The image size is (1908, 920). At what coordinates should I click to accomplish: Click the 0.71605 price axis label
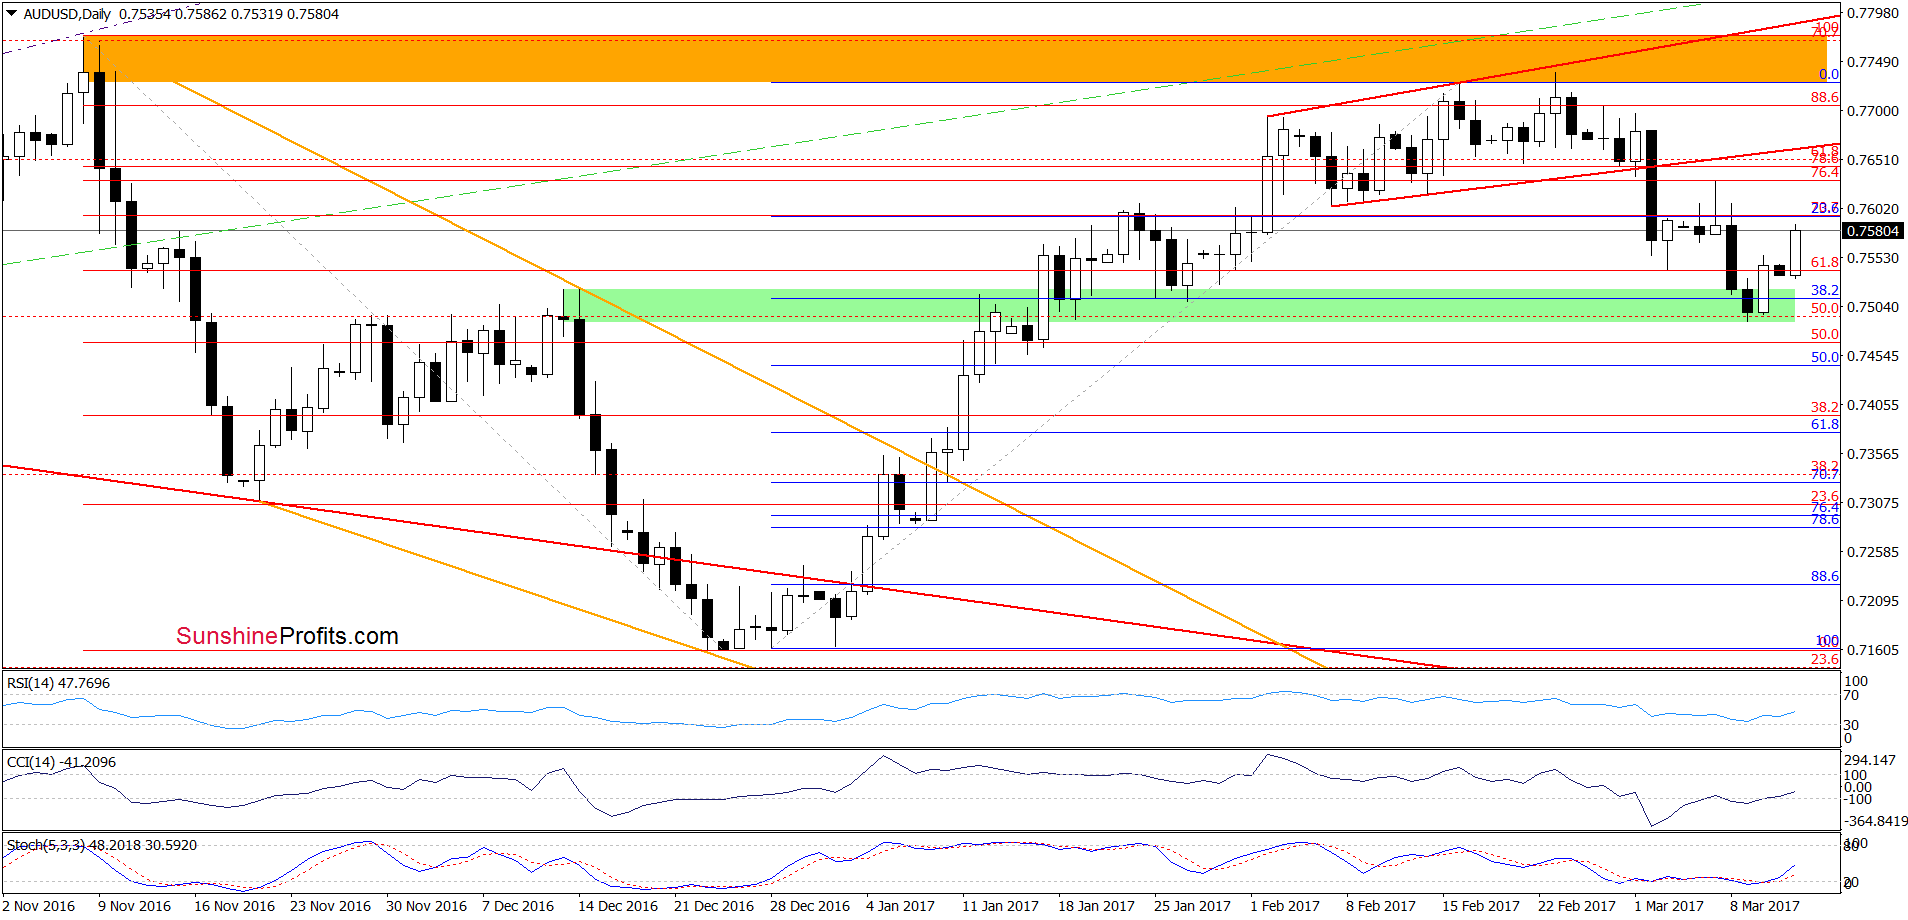point(1872,650)
